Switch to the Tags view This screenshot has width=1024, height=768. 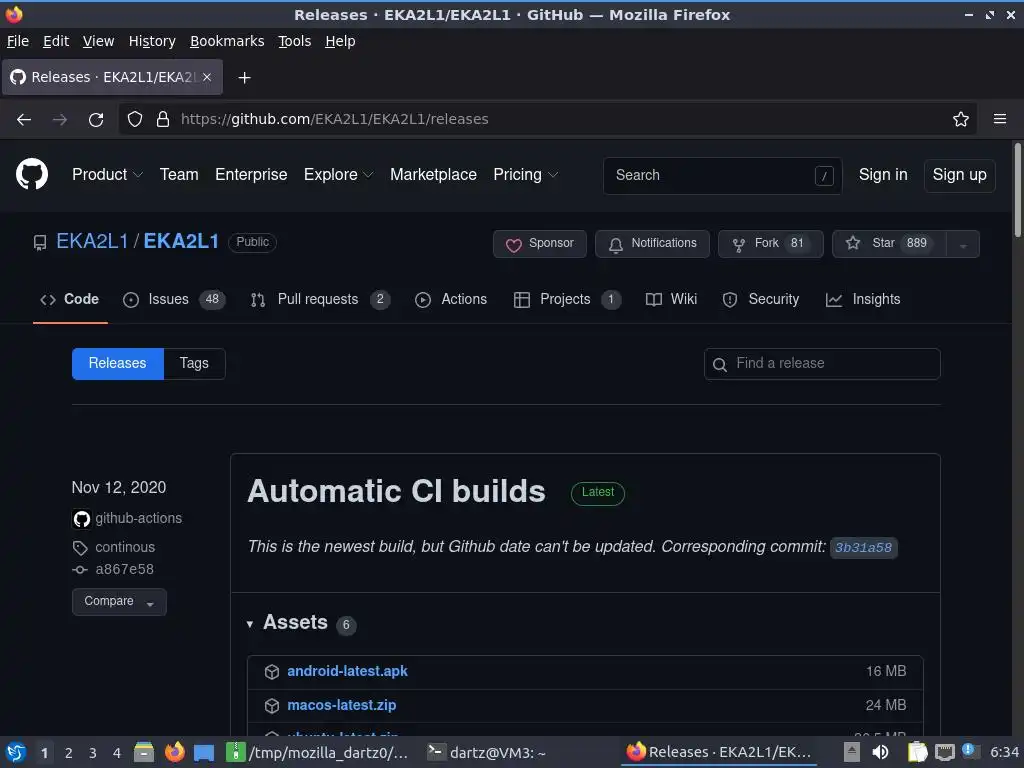[194, 364]
